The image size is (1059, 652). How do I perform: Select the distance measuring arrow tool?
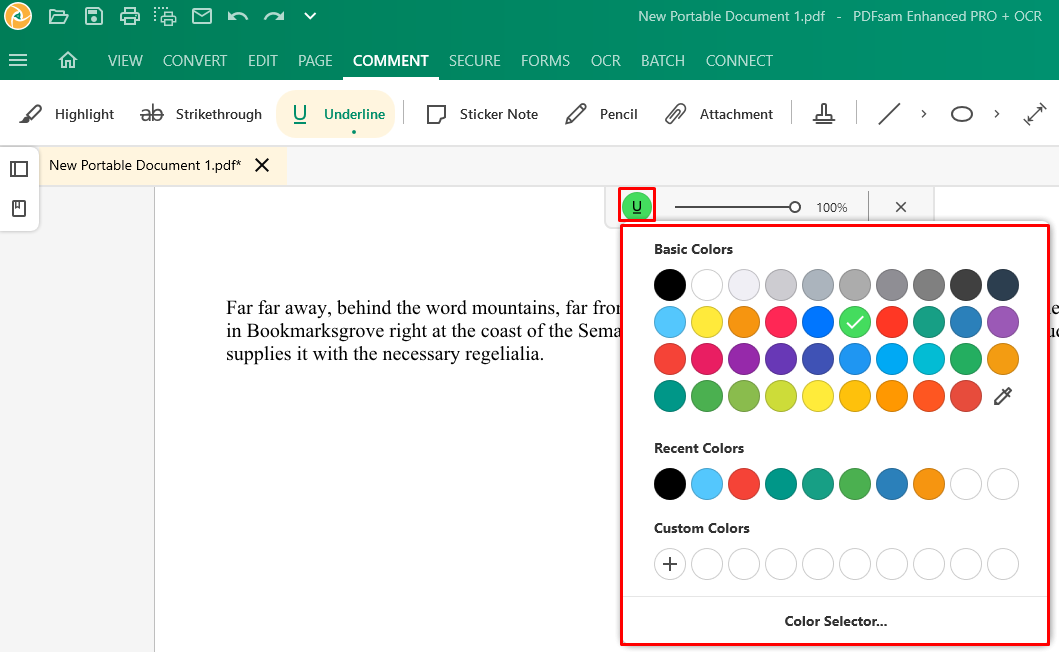point(1035,114)
